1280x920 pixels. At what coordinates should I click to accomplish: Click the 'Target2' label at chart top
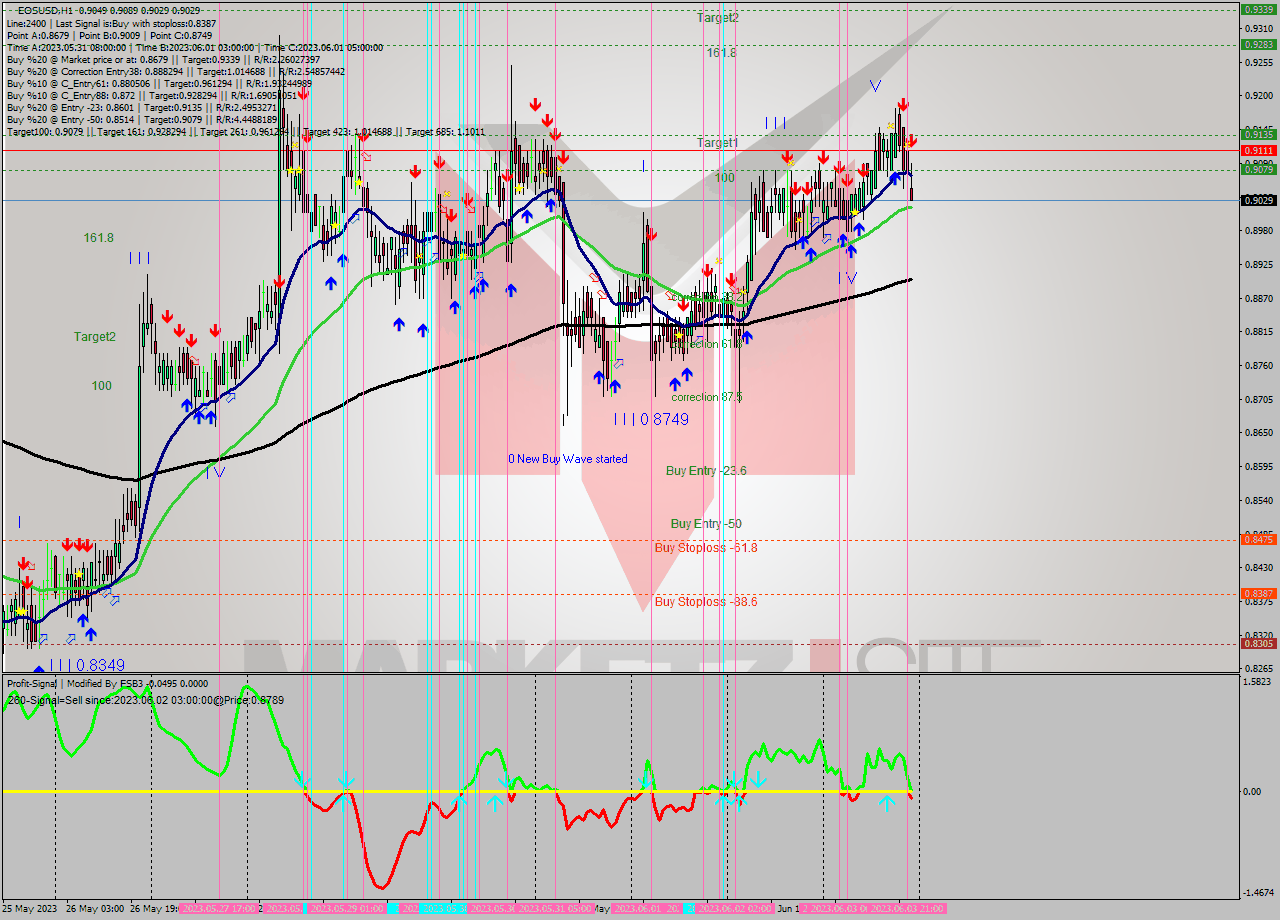click(718, 18)
